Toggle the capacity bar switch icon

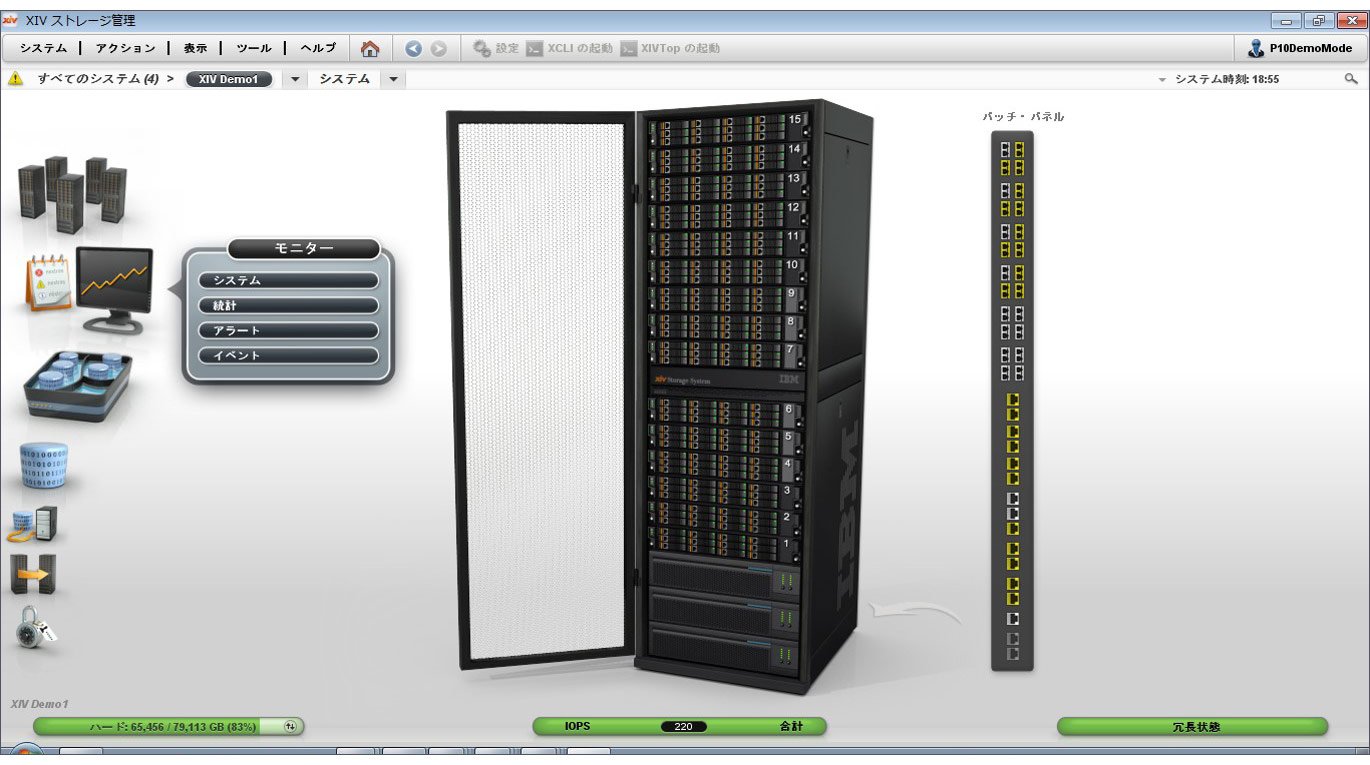pos(290,727)
